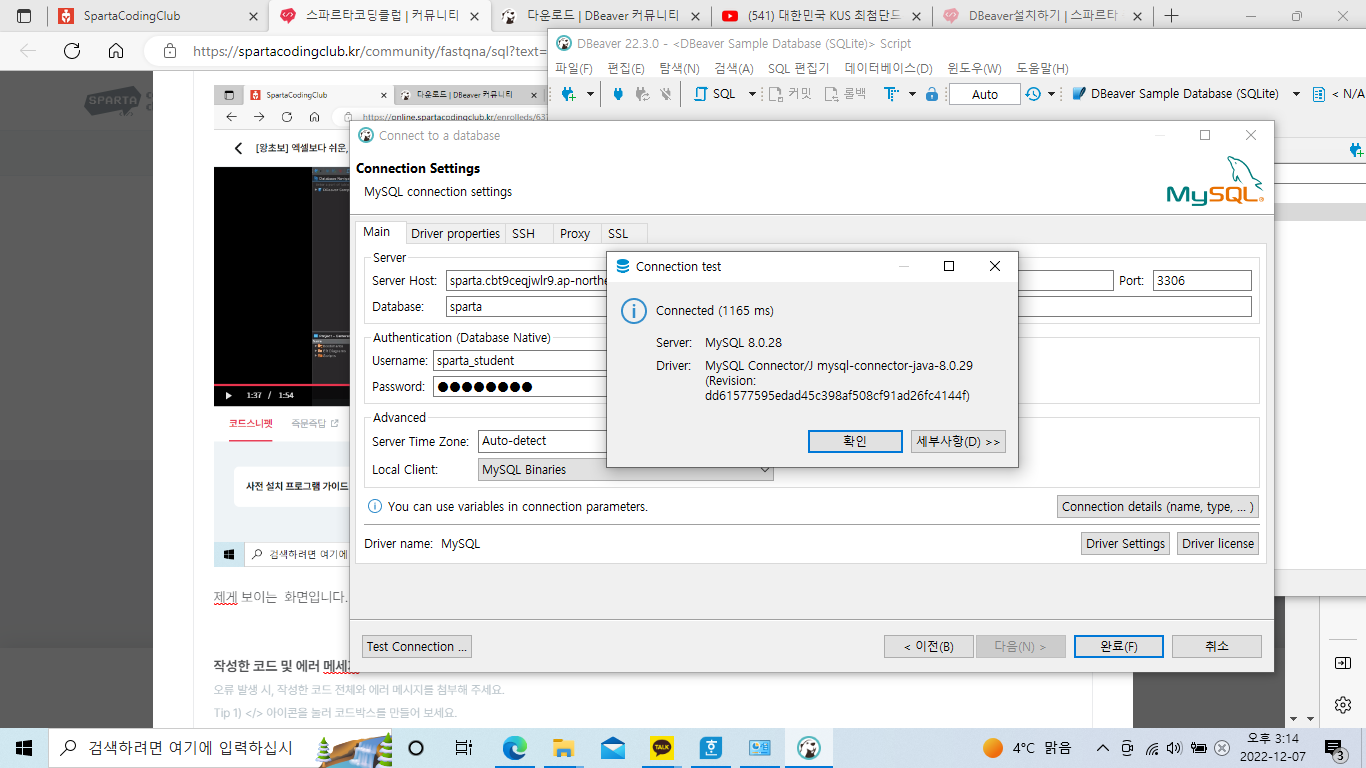The image size is (1366, 768).
Task: Open the 검색(A) menu in DBeaver
Action: pos(734,68)
